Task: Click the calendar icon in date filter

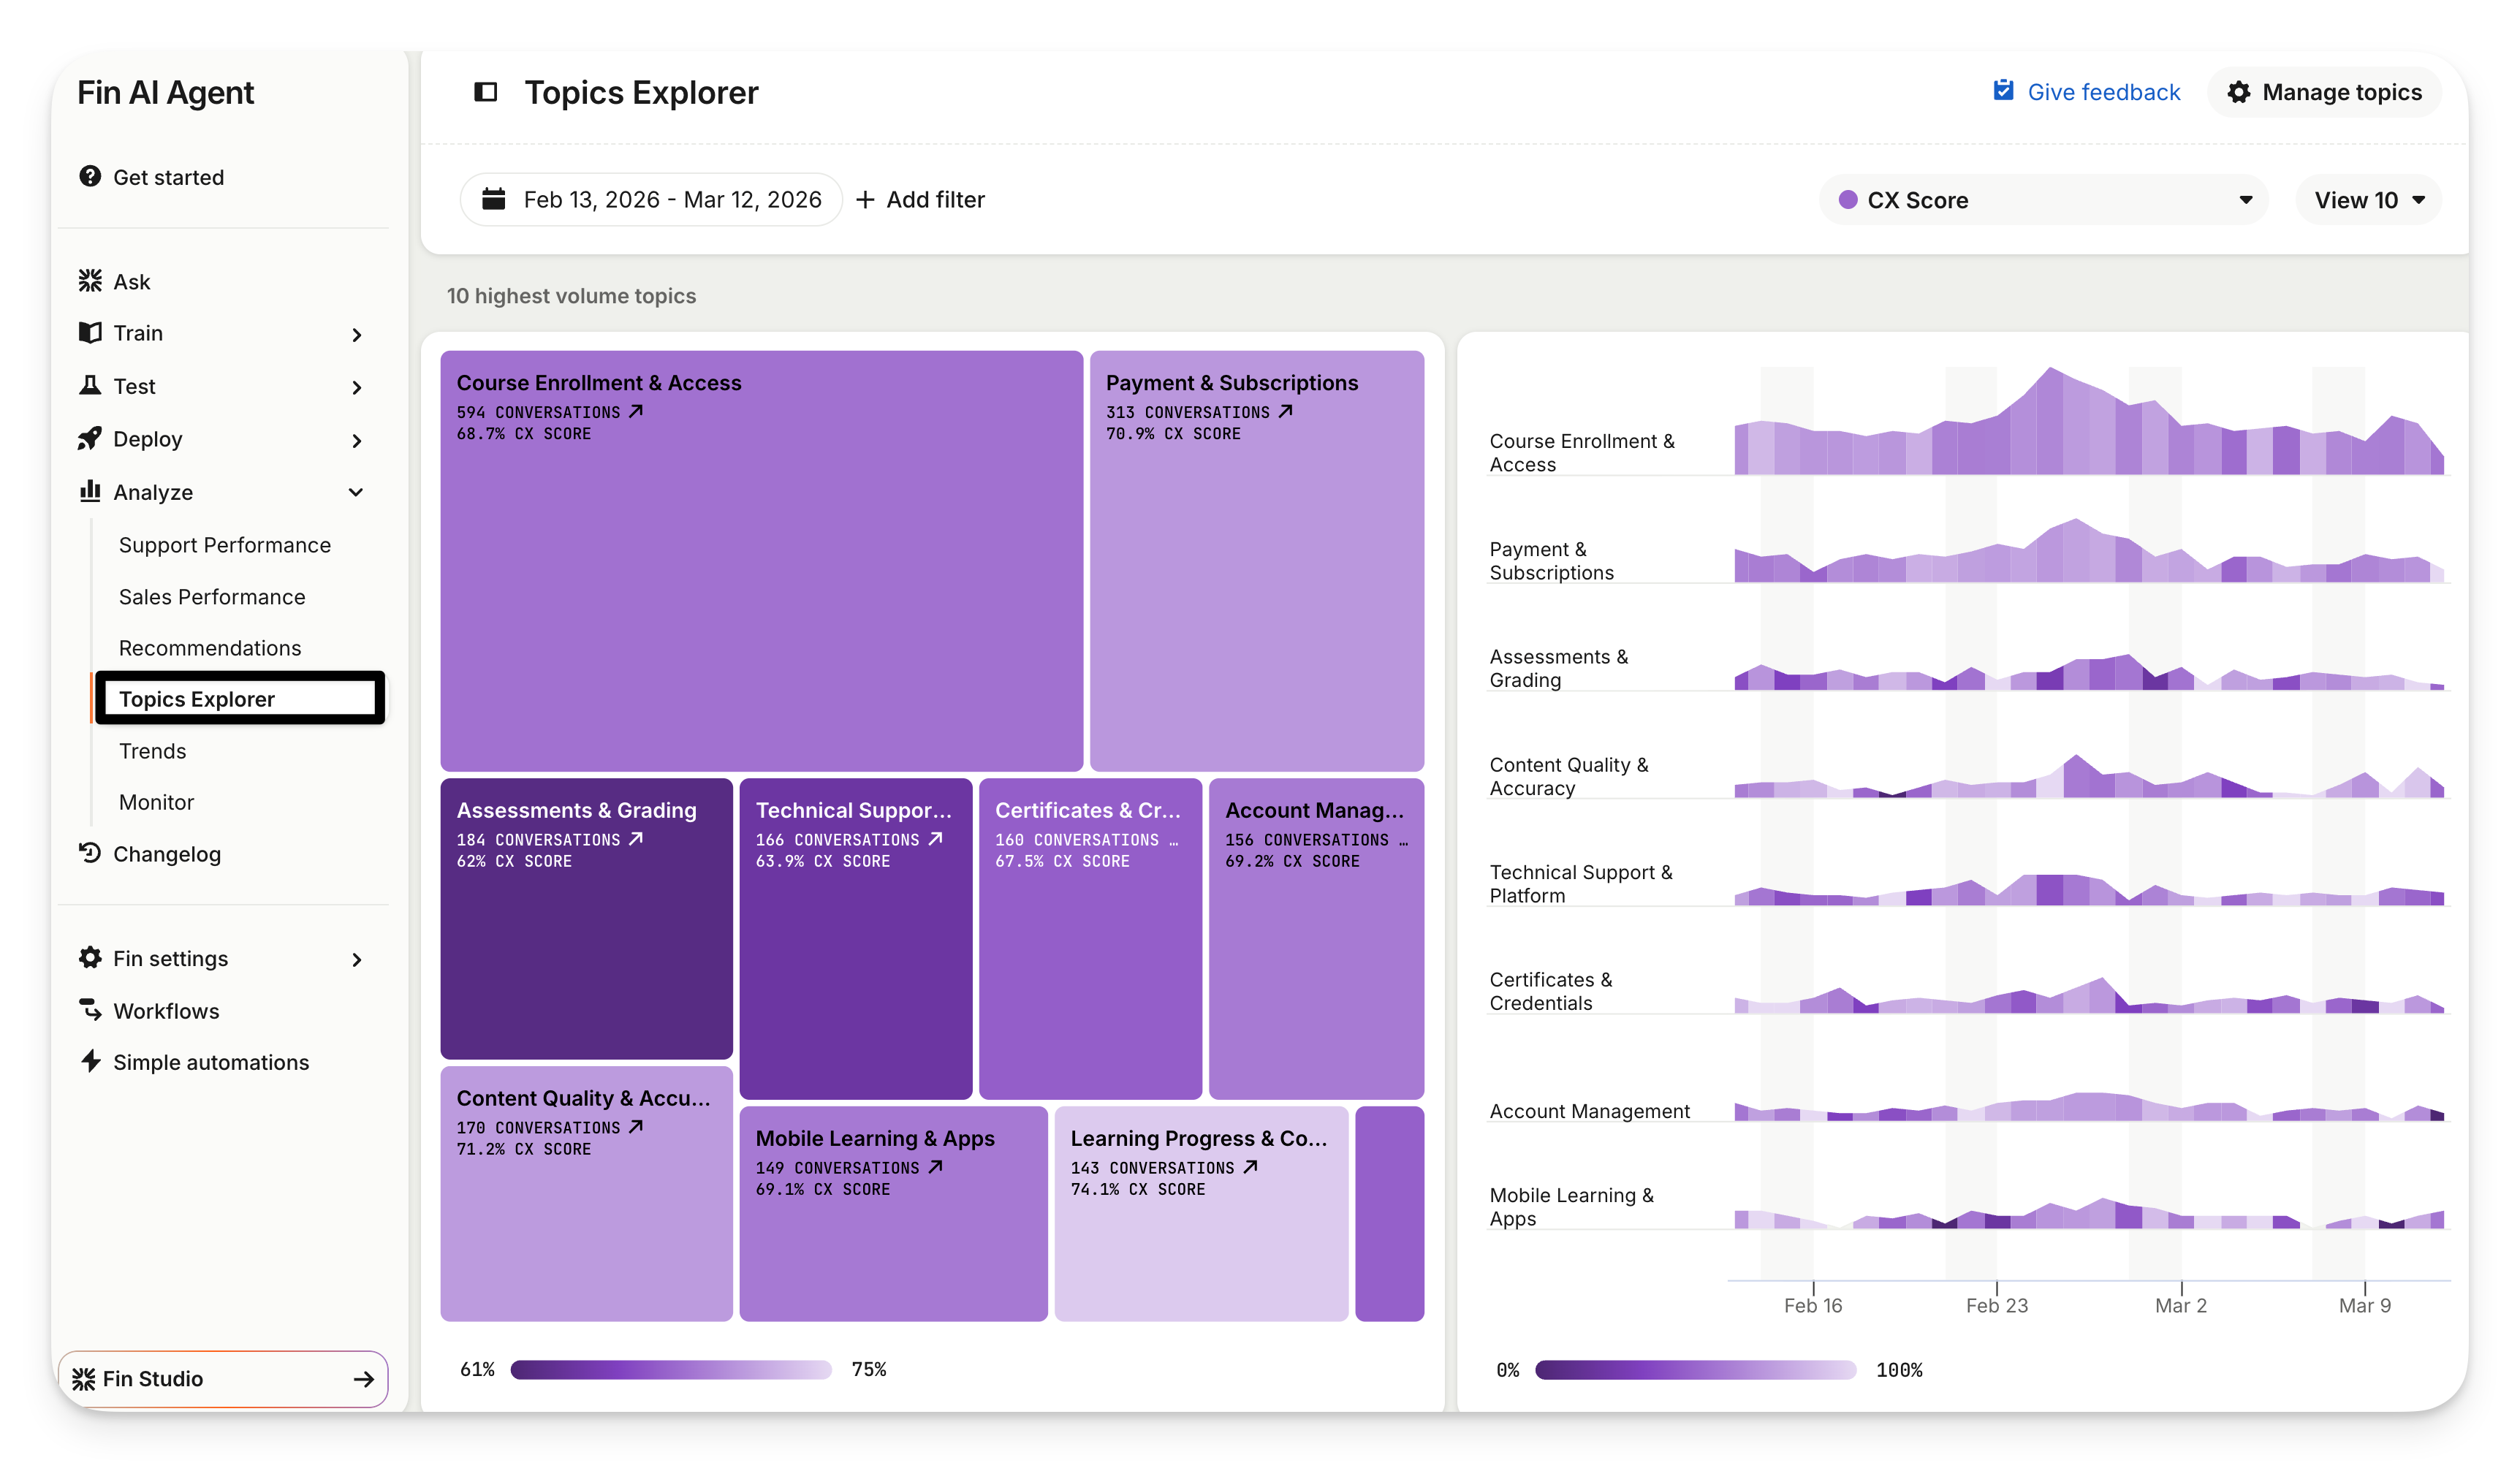Action: coord(494,199)
